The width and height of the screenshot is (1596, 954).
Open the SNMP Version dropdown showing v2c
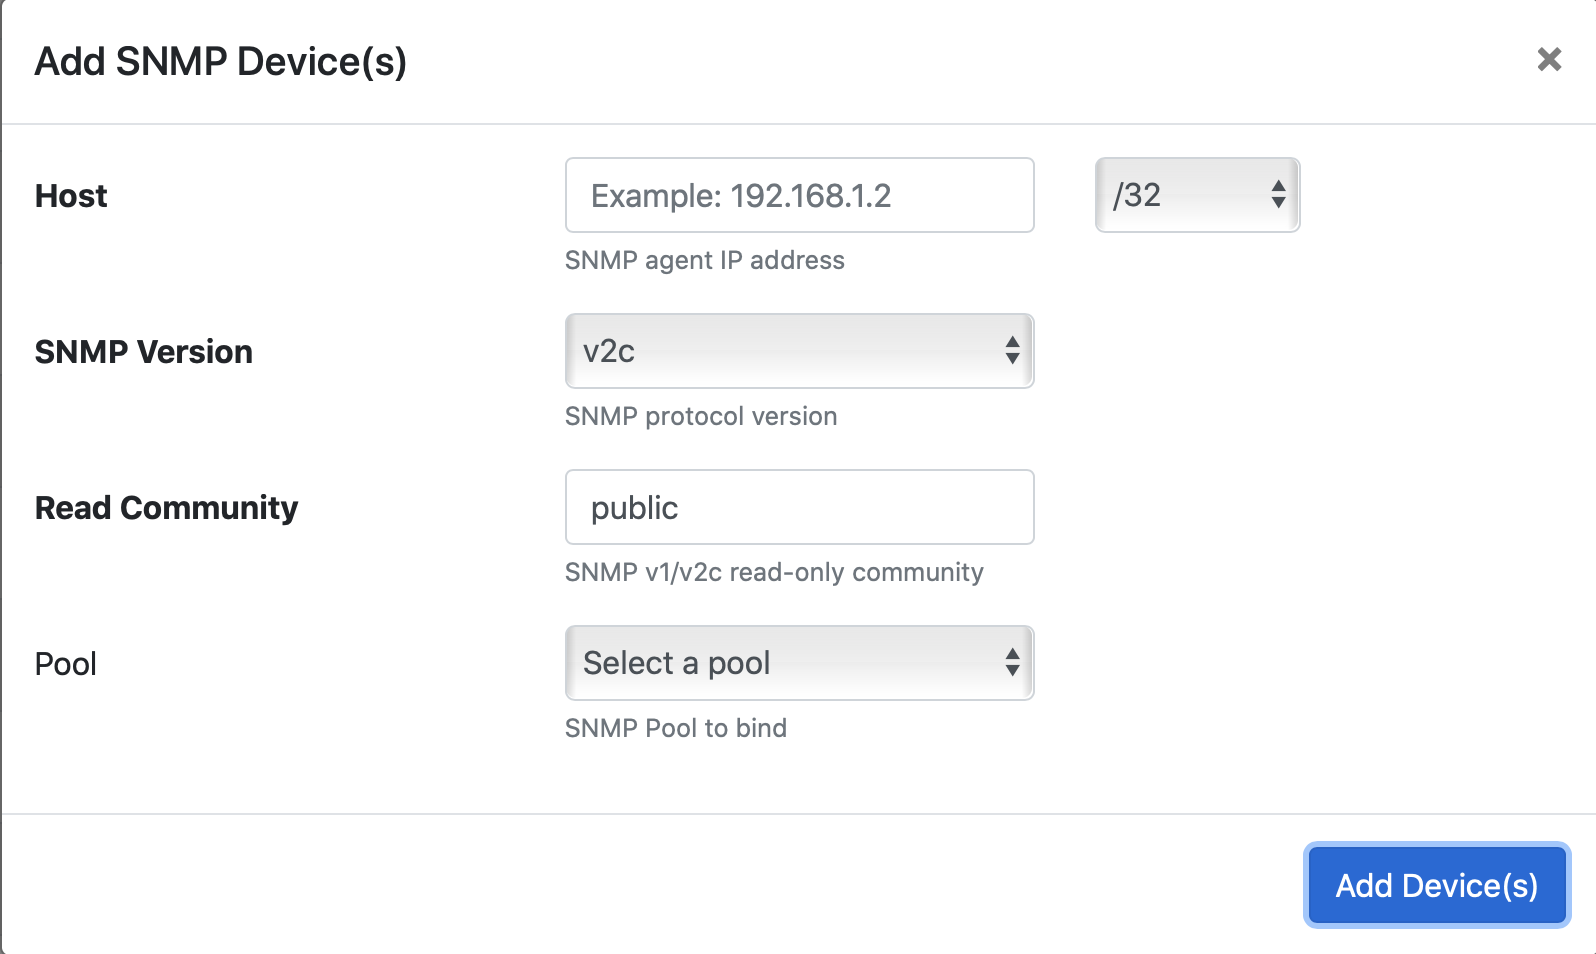click(799, 351)
